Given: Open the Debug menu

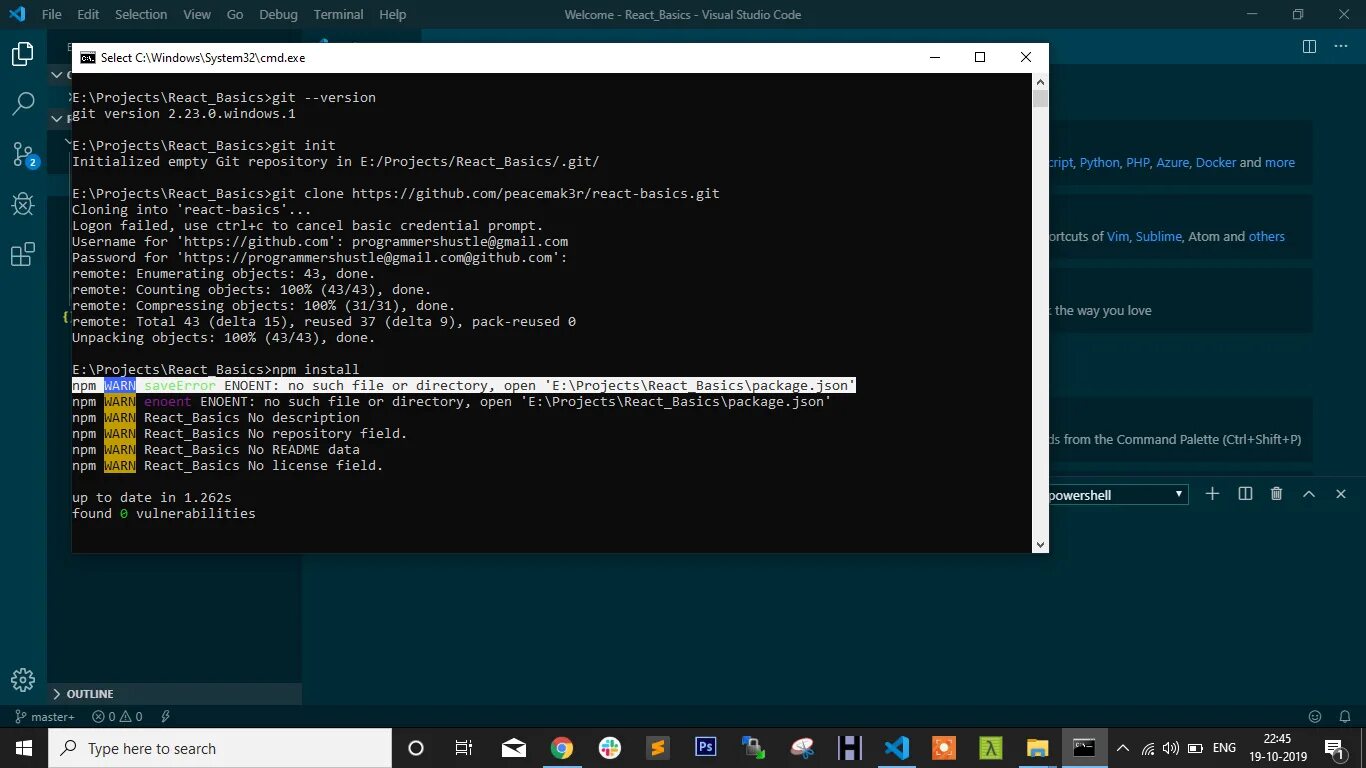Looking at the screenshot, I should tap(278, 14).
